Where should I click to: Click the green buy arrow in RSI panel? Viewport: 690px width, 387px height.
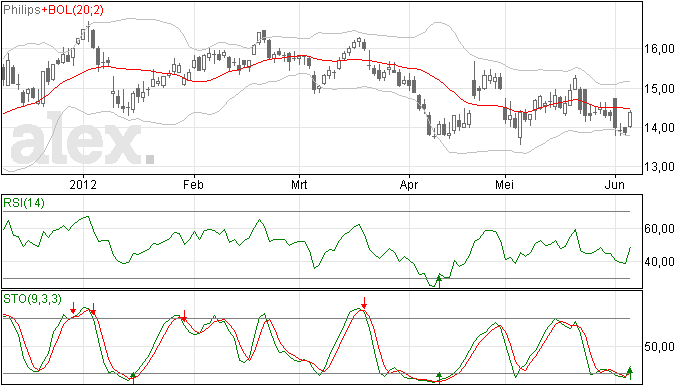pyautogui.click(x=438, y=281)
